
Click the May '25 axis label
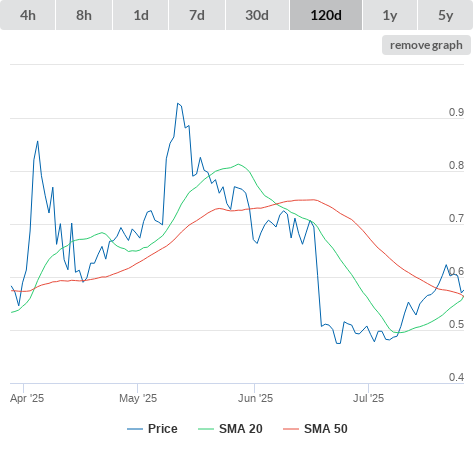(138, 398)
